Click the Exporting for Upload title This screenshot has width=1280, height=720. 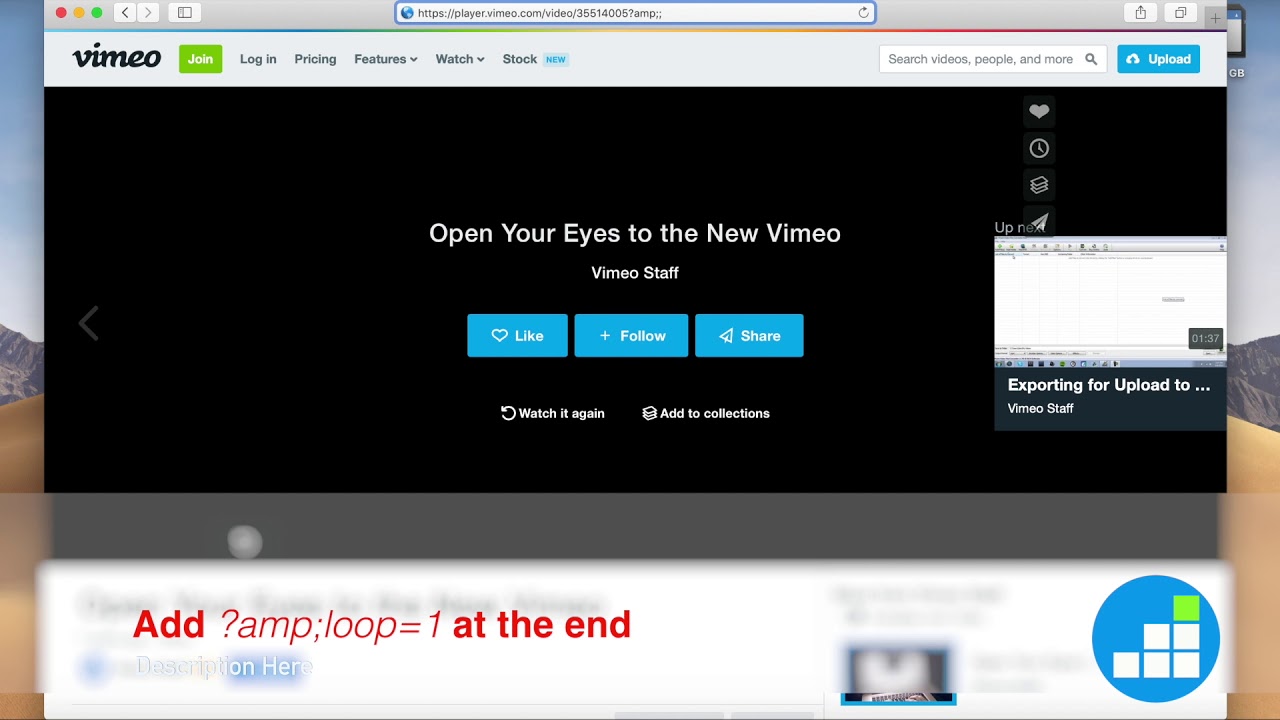pyautogui.click(x=1109, y=385)
